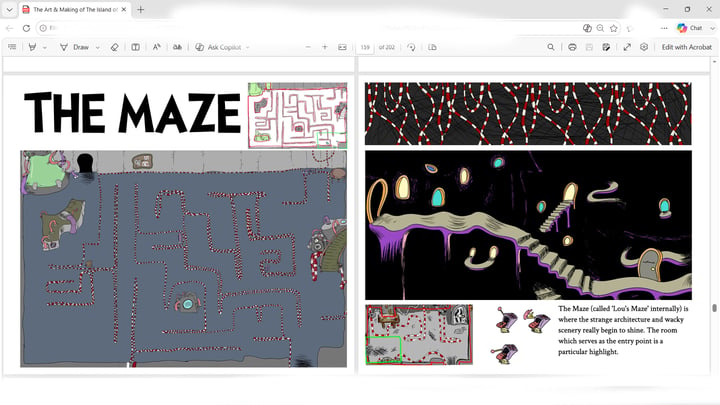Click Save as icon
This screenshot has height=405, width=720.
606,47
